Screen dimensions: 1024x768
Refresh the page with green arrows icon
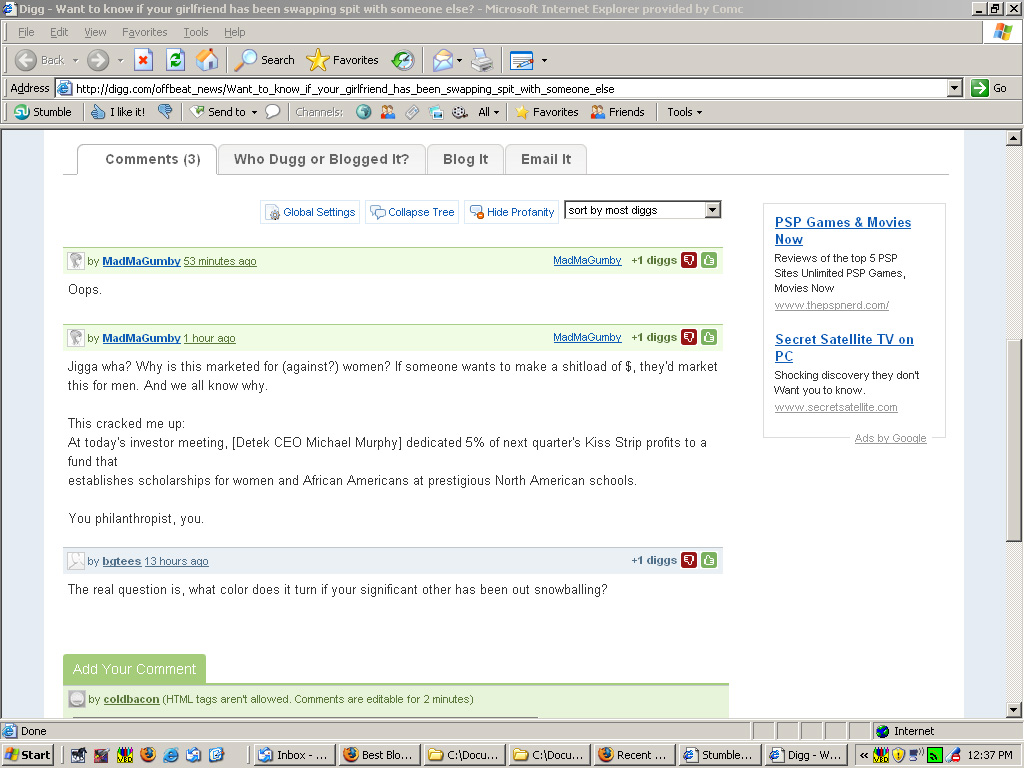click(175, 60)
